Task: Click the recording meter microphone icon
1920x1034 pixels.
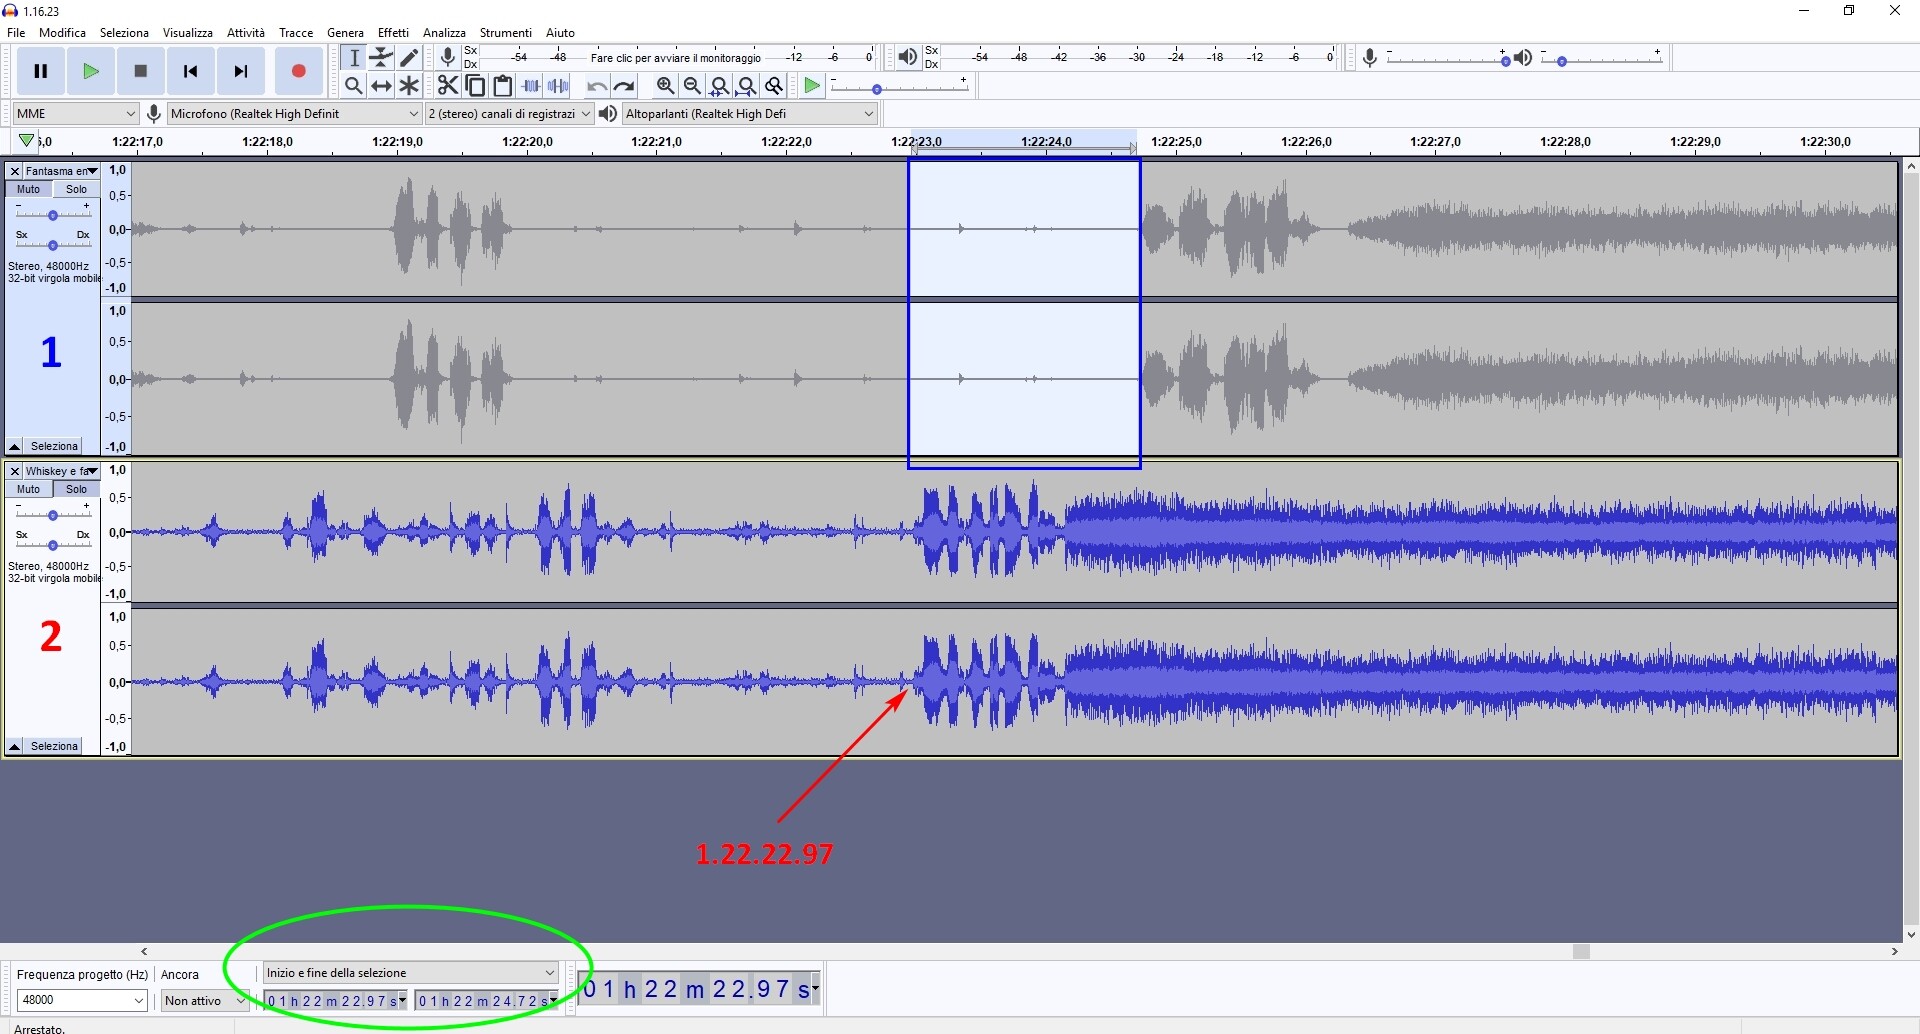Action: 448,57
